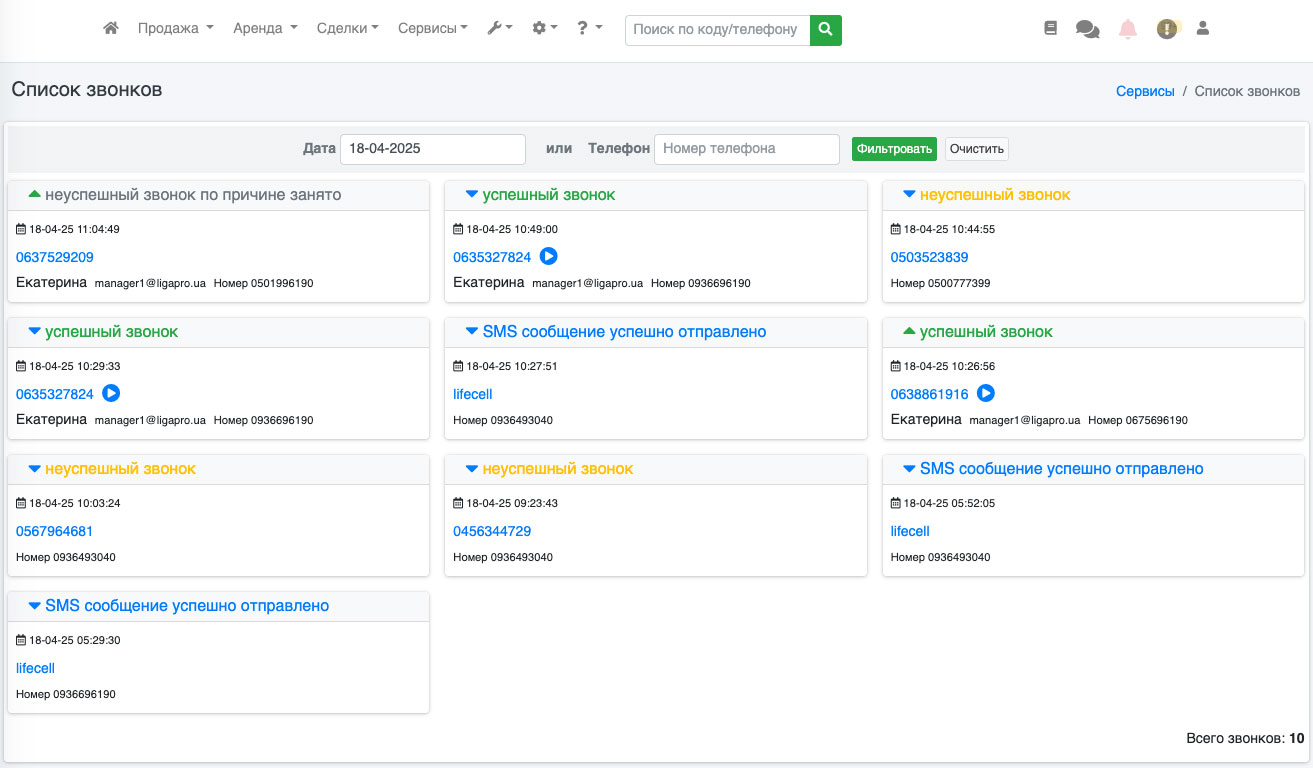Click the Фильтровать button

894,149
